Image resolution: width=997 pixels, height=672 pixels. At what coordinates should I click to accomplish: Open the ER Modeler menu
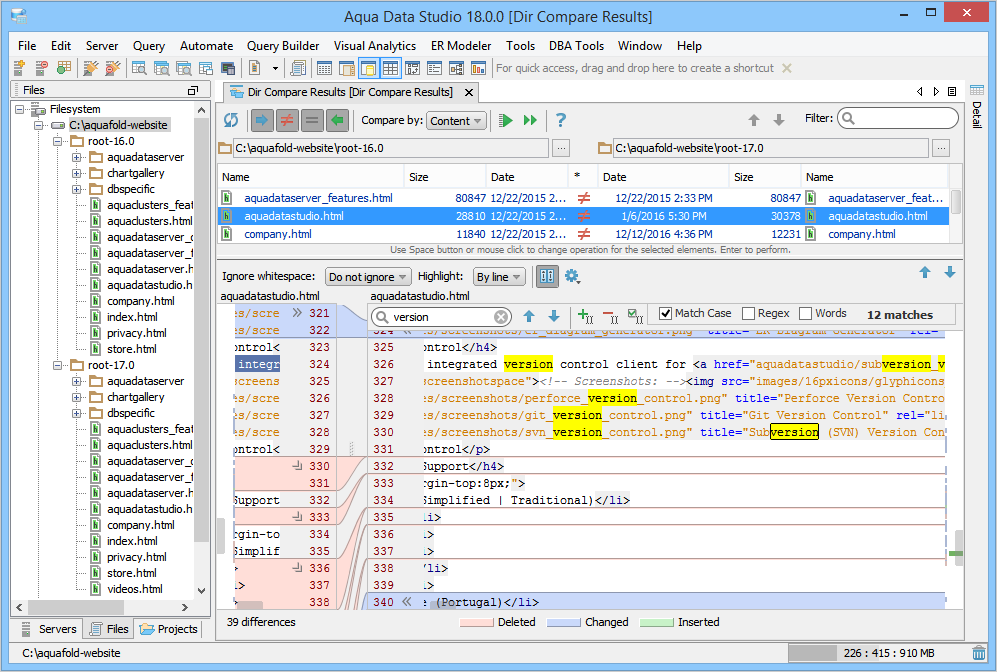click(x=461, y=46)
